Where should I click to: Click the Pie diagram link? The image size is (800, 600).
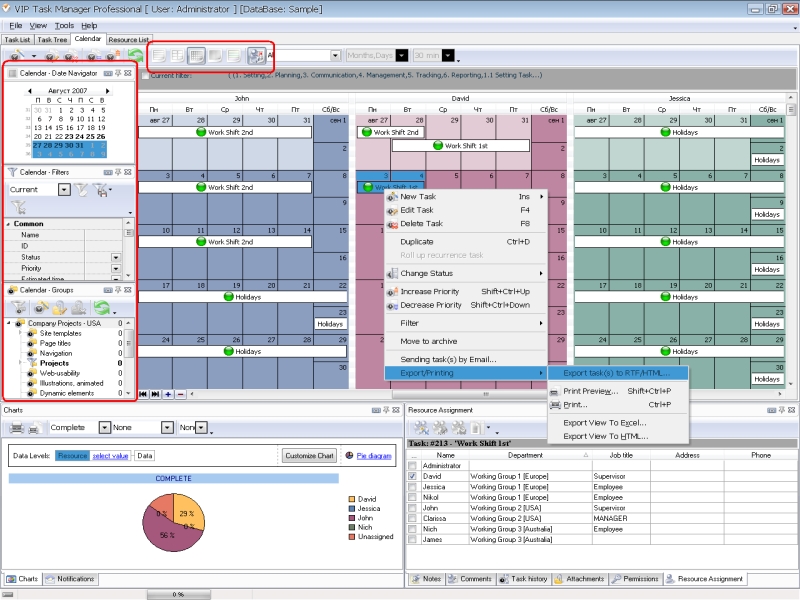374,456
